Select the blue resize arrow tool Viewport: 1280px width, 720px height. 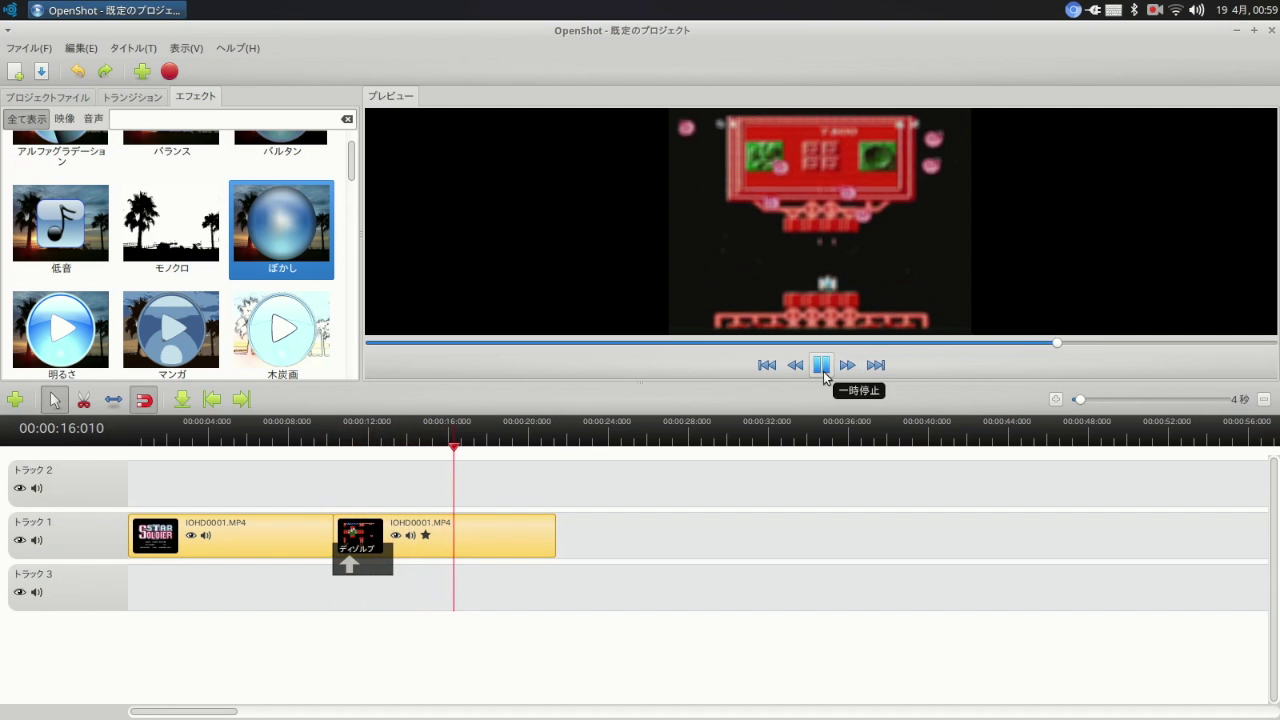(x=114, y=400)
